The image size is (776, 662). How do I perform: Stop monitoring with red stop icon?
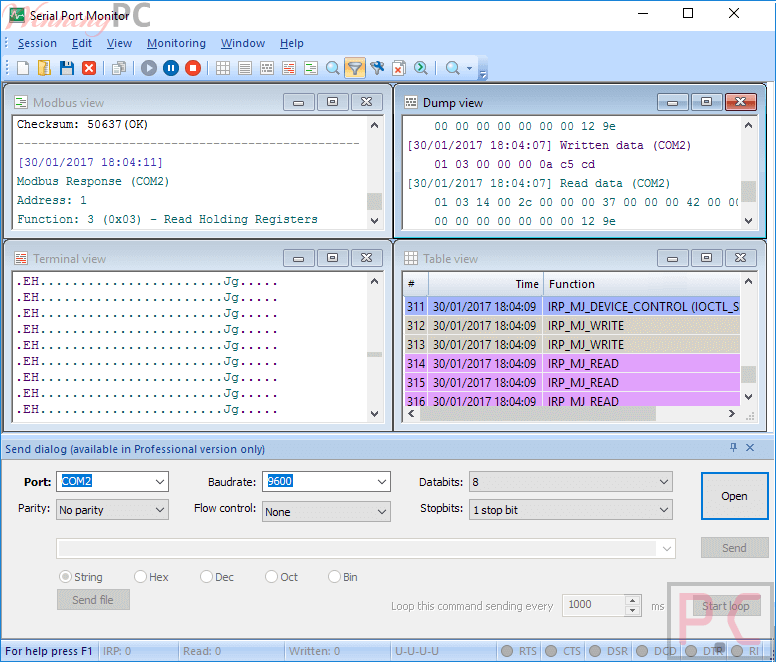pyautogui.click(x=193, y=68)
